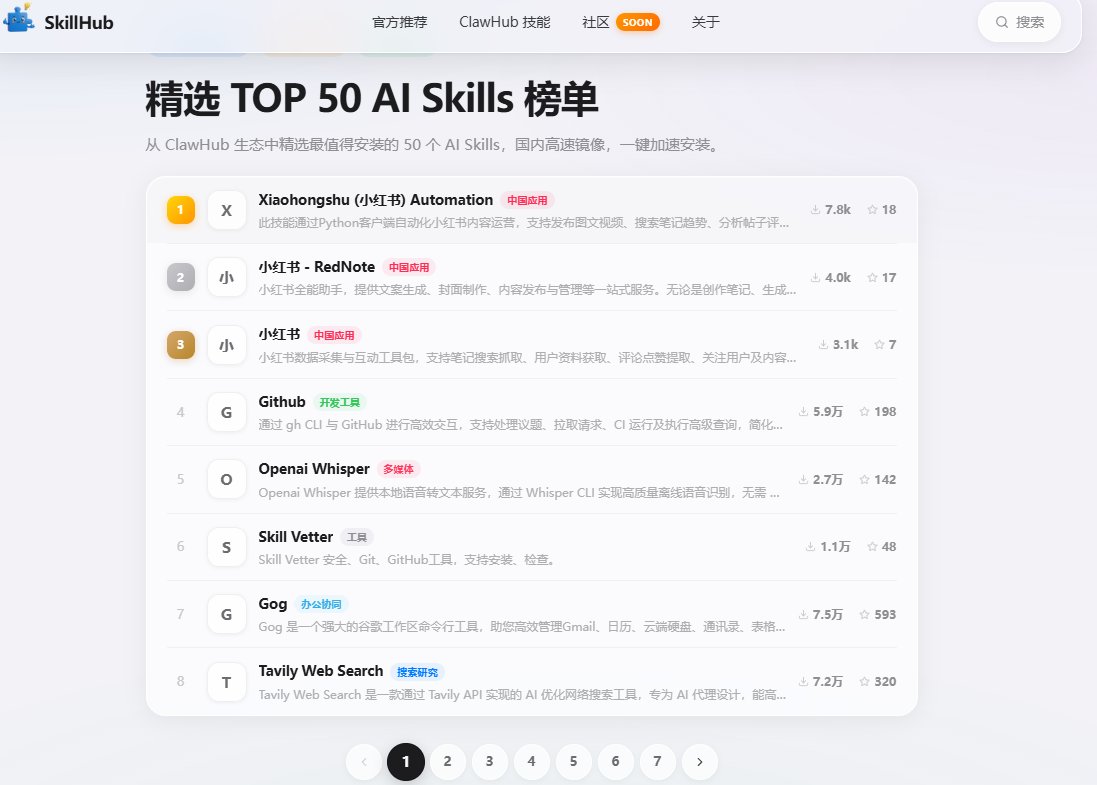1097x785 pixels.
Task: Go to the next page arrow
Action: [700, 762]
